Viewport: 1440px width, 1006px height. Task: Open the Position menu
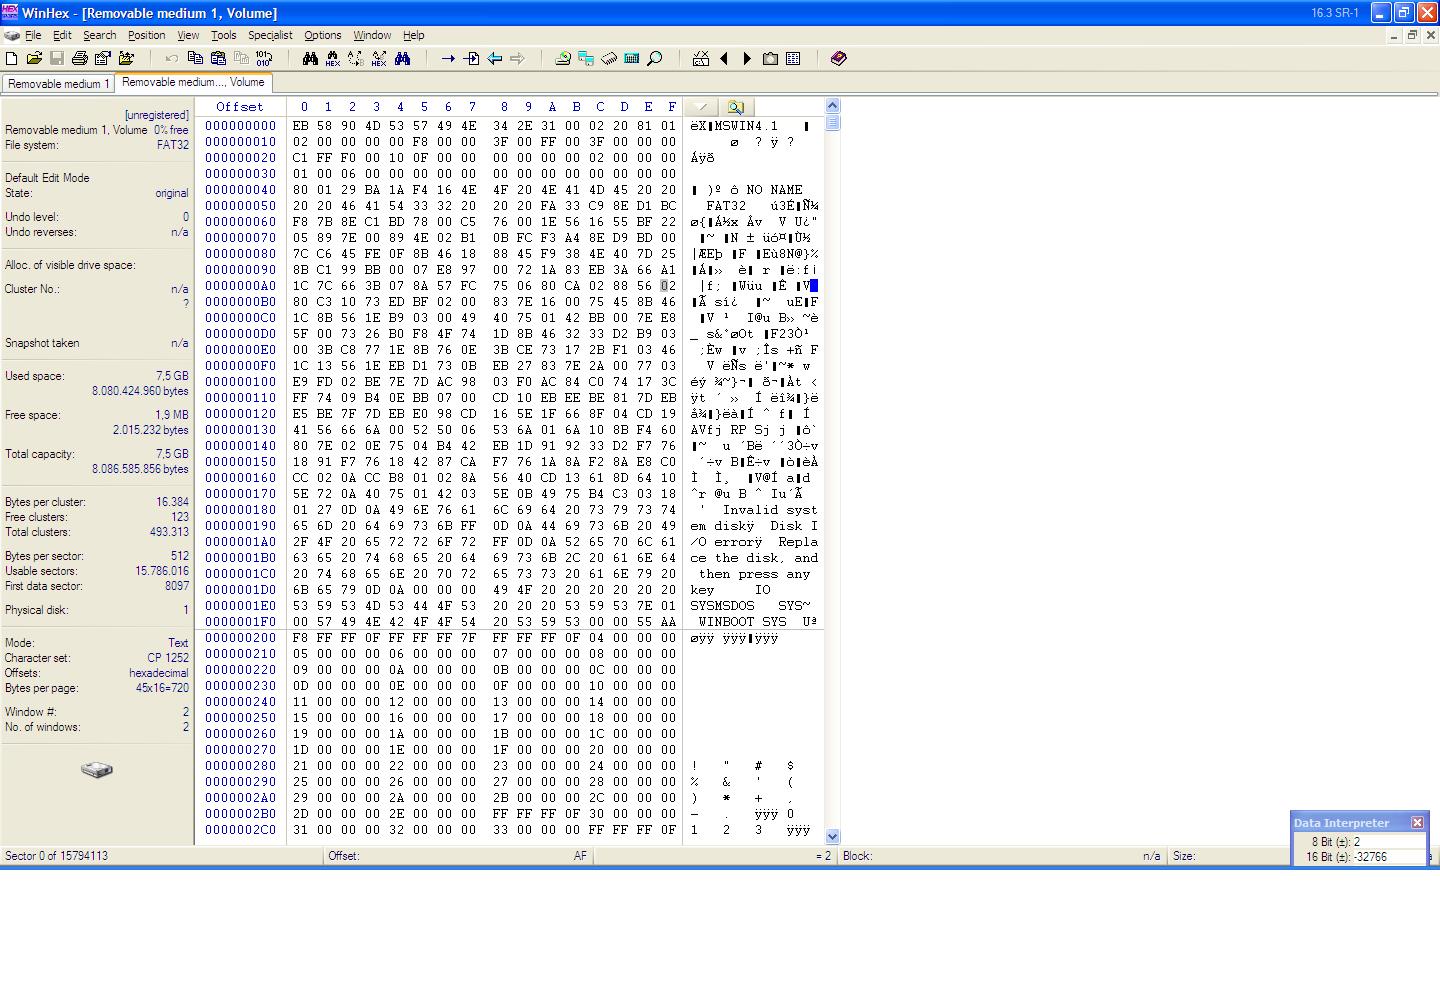(x=147, y=35)
